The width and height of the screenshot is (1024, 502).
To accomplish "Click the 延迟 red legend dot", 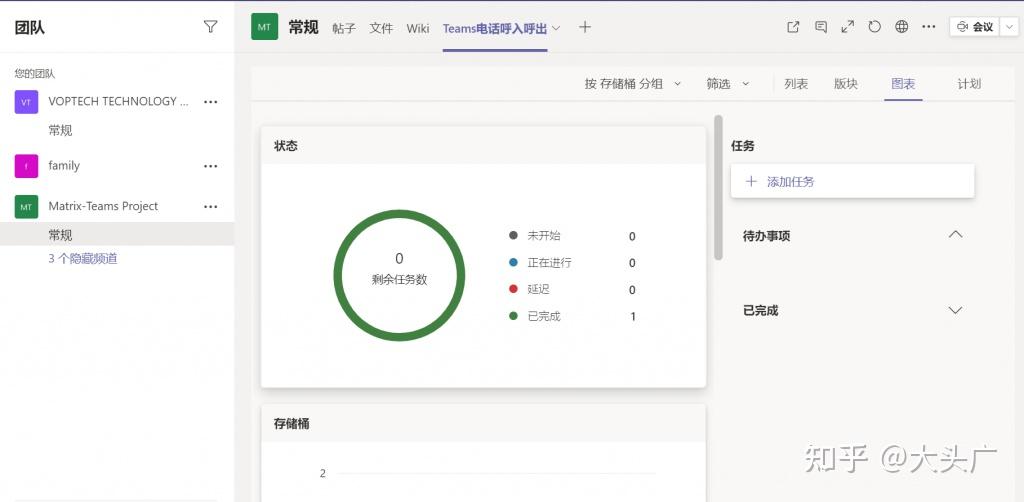I will click(513, 289).
